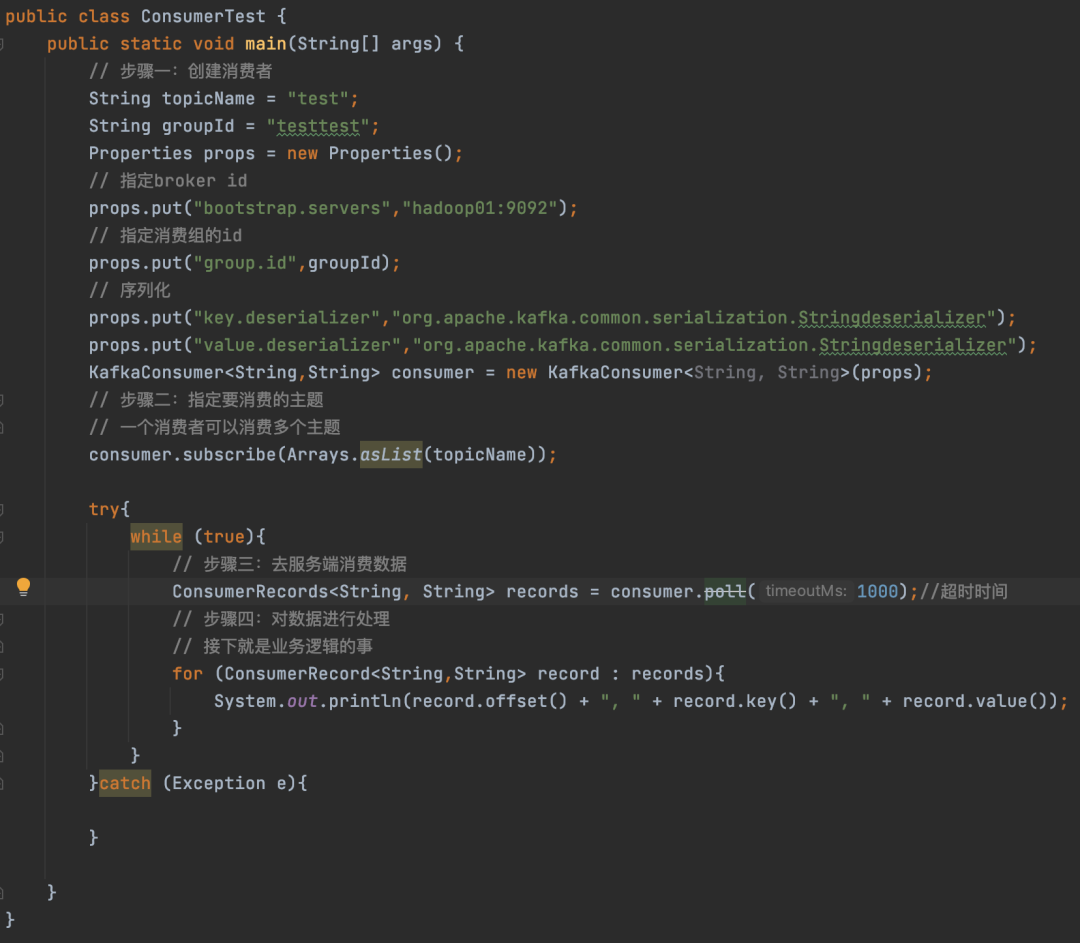Click the struck-through poll method
1080x943 pixels.
[725, 592]
